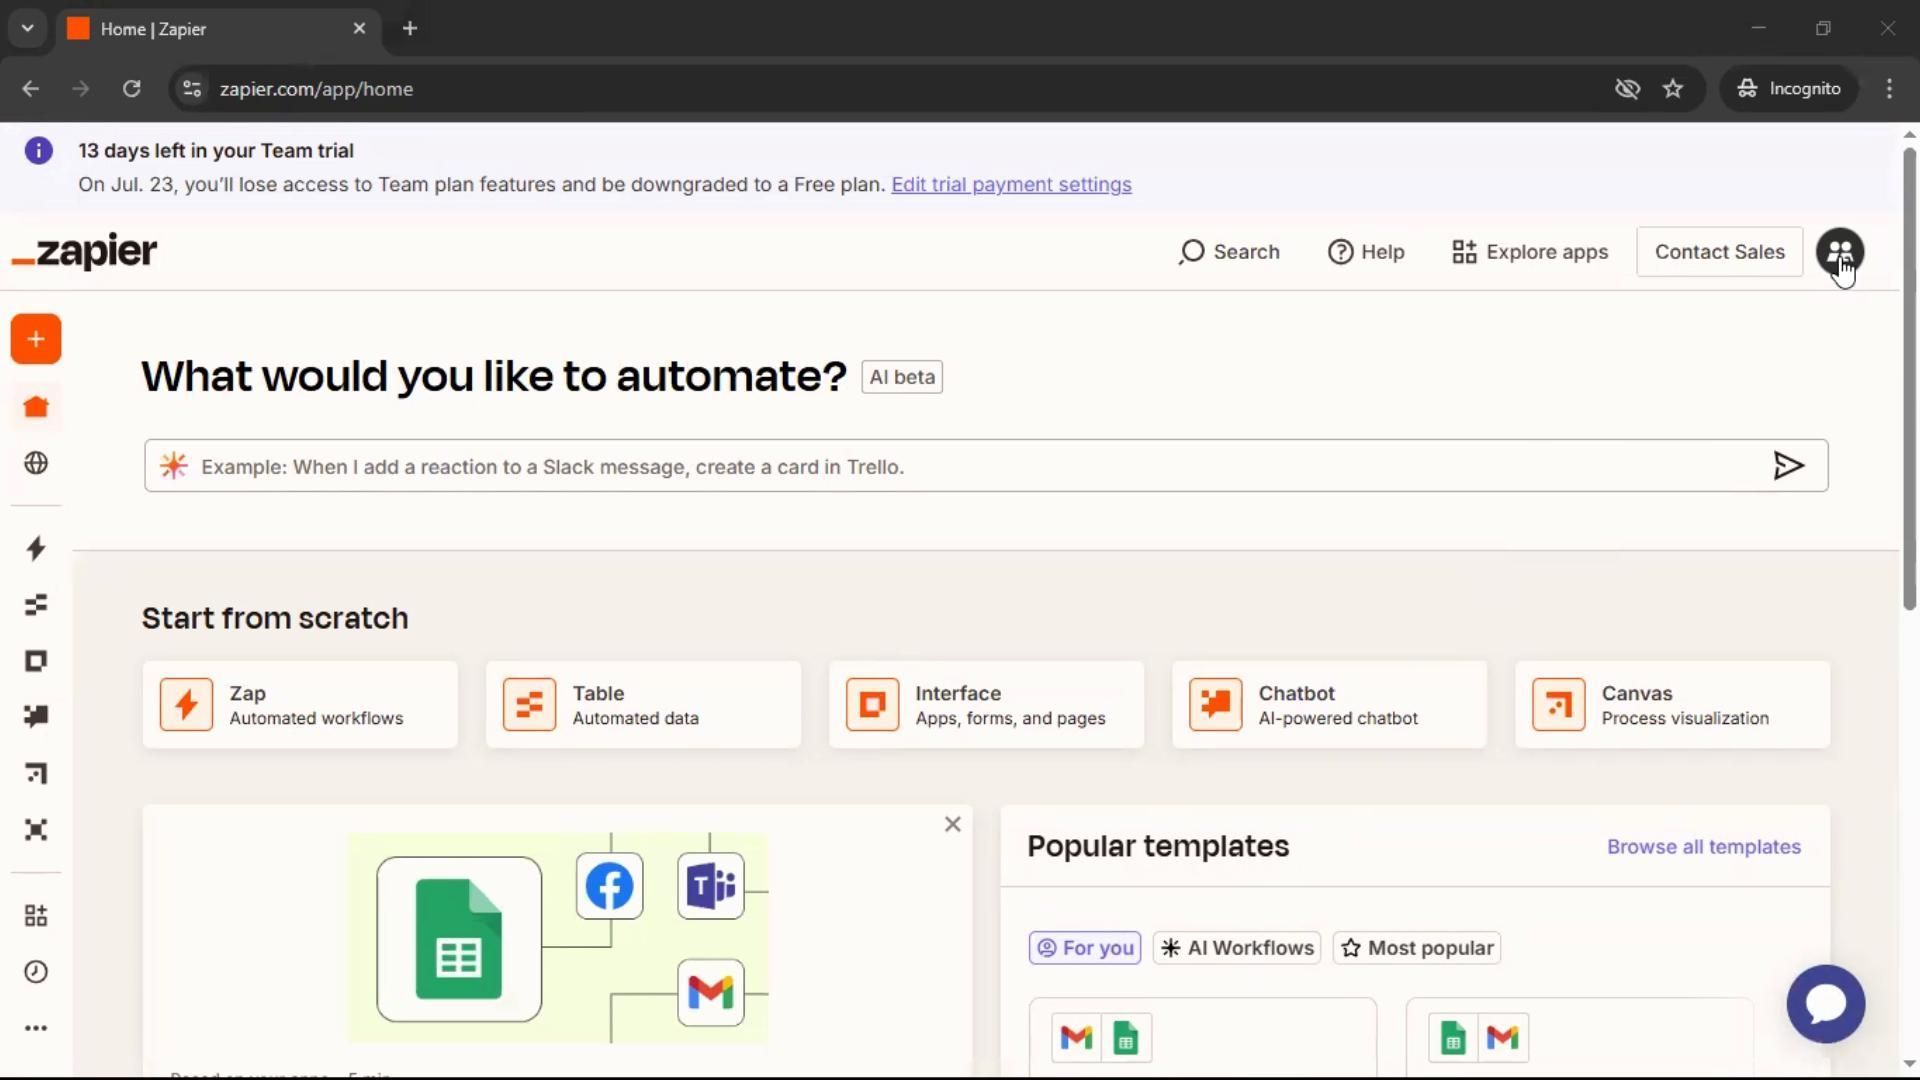Open Tables icon in left sidebar

click(36, 605)
